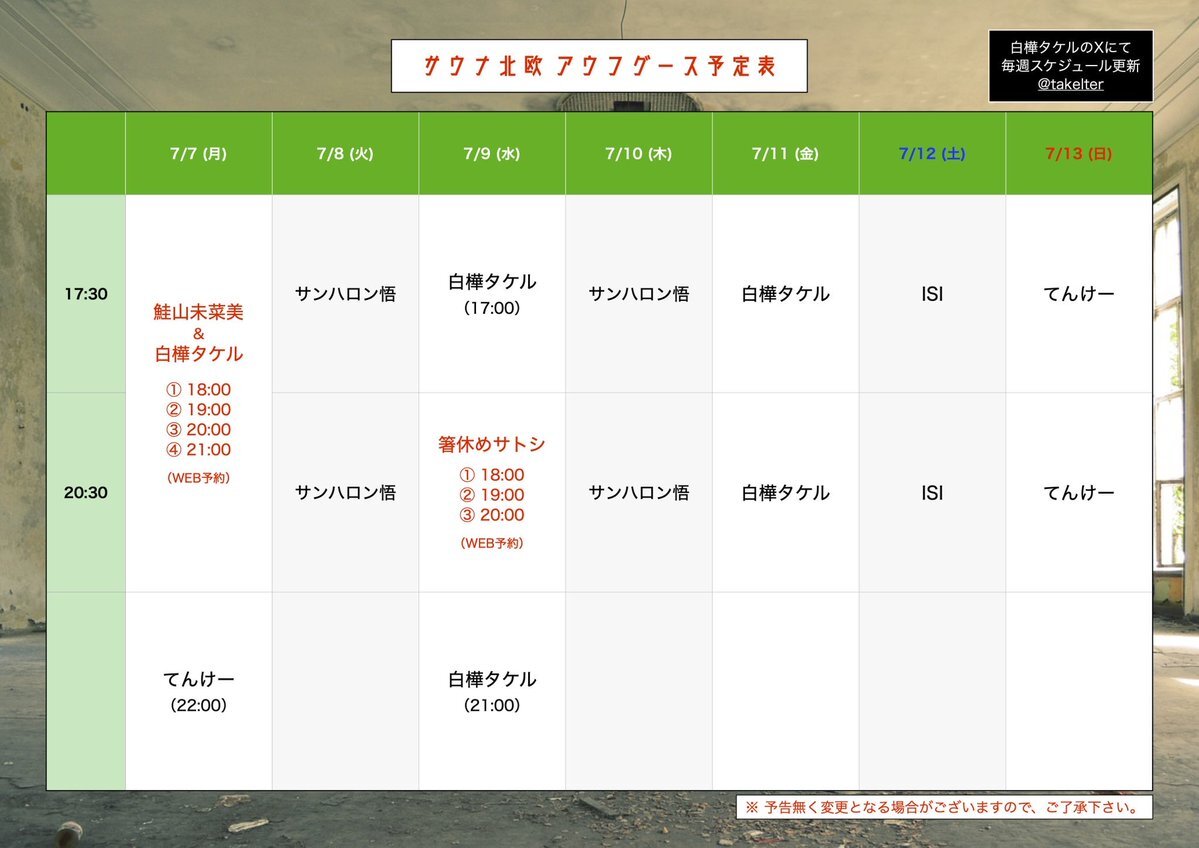Click ISI in 7/12 20:30 cell

pos(932,492)
